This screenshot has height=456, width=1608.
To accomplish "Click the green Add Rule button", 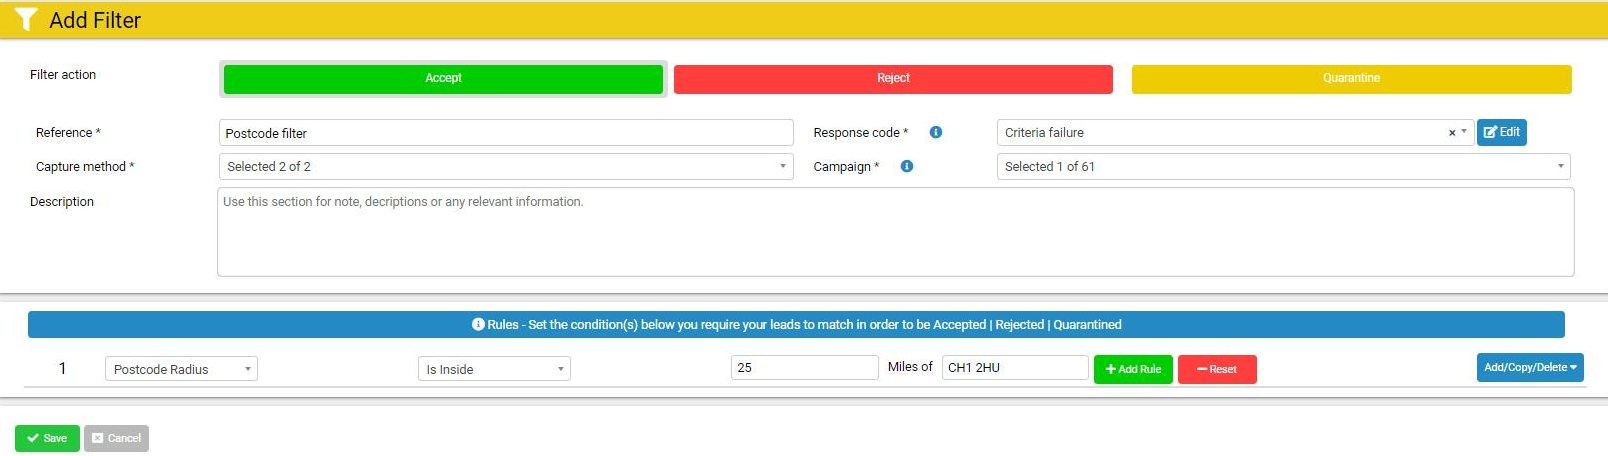I will tap(1133, 369).
